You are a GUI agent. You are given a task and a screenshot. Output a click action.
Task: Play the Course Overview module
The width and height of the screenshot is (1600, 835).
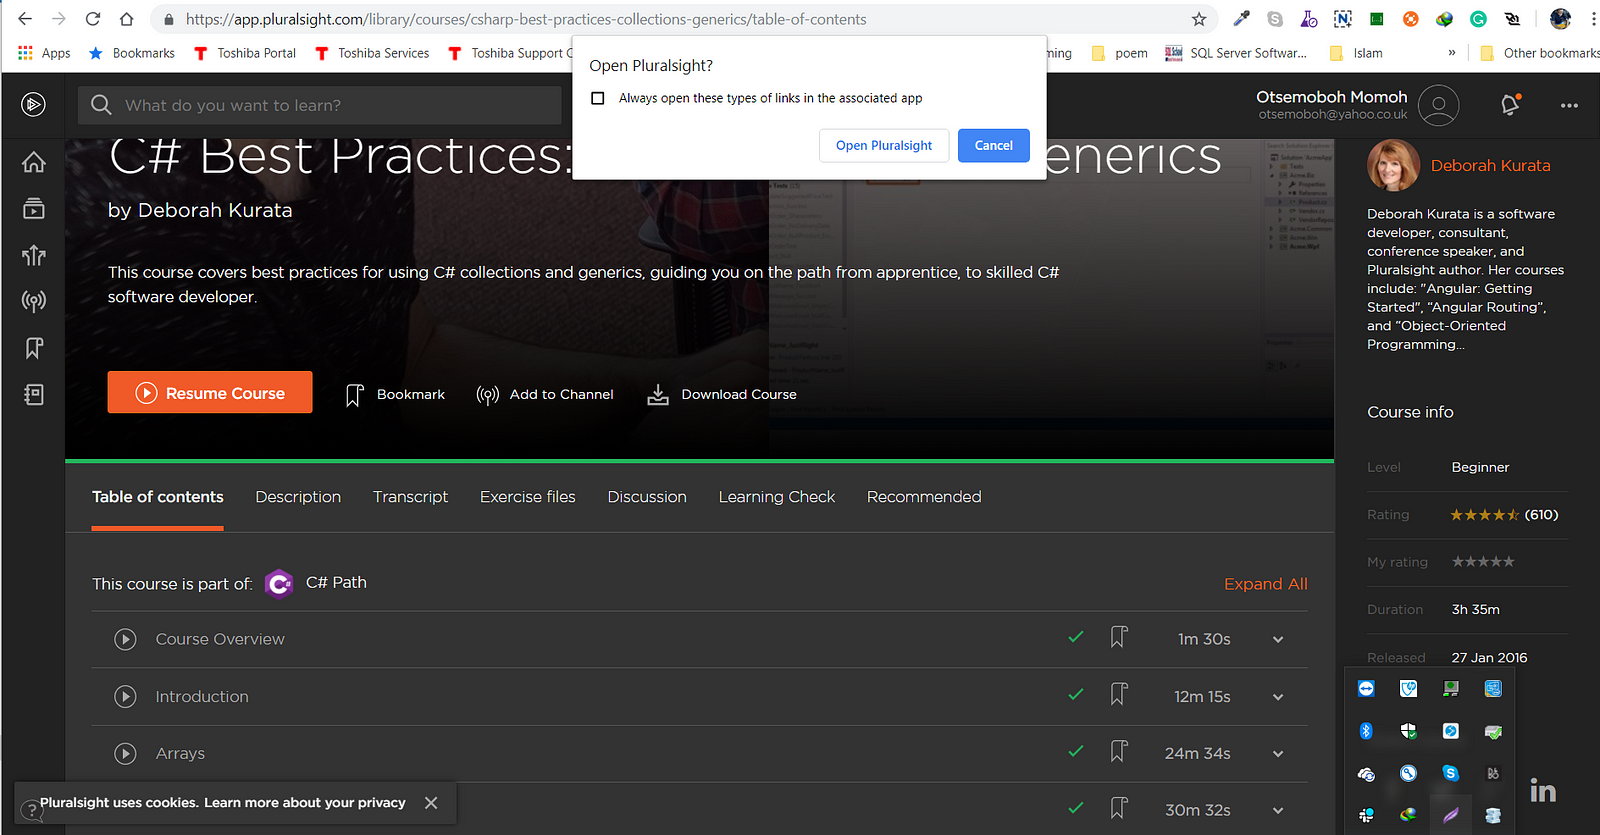tap(125, 639)
